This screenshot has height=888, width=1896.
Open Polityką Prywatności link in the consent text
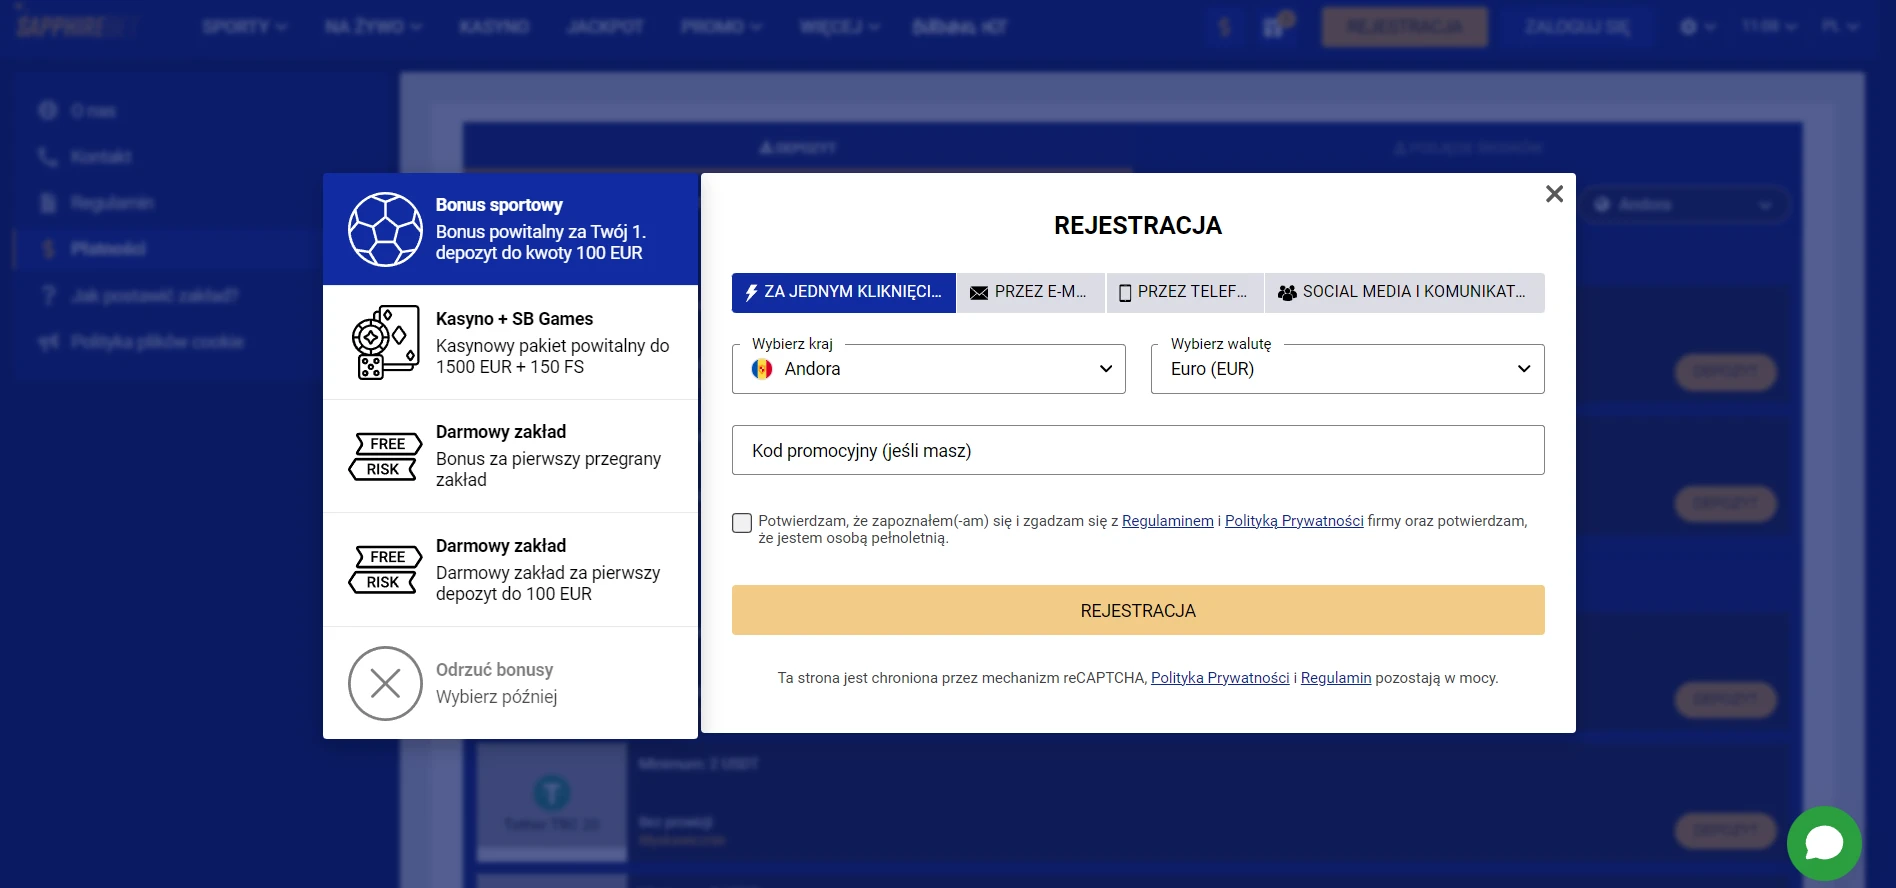point(1294,521)
